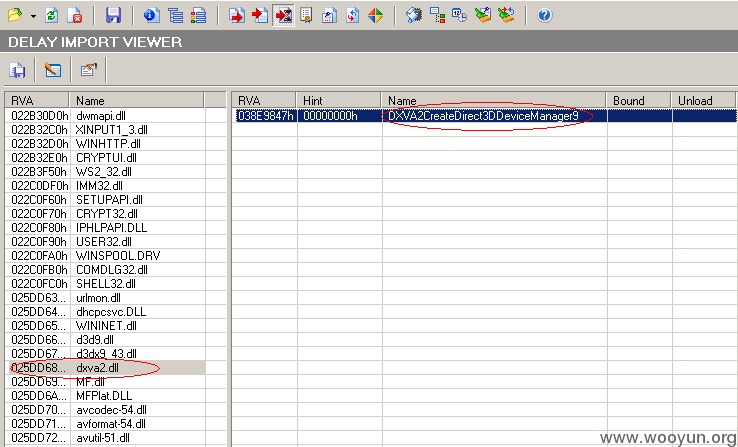The height and width of the screenshot is (447, 738).
Task: Click the page with pen toolbar icon
Action: 329,16
